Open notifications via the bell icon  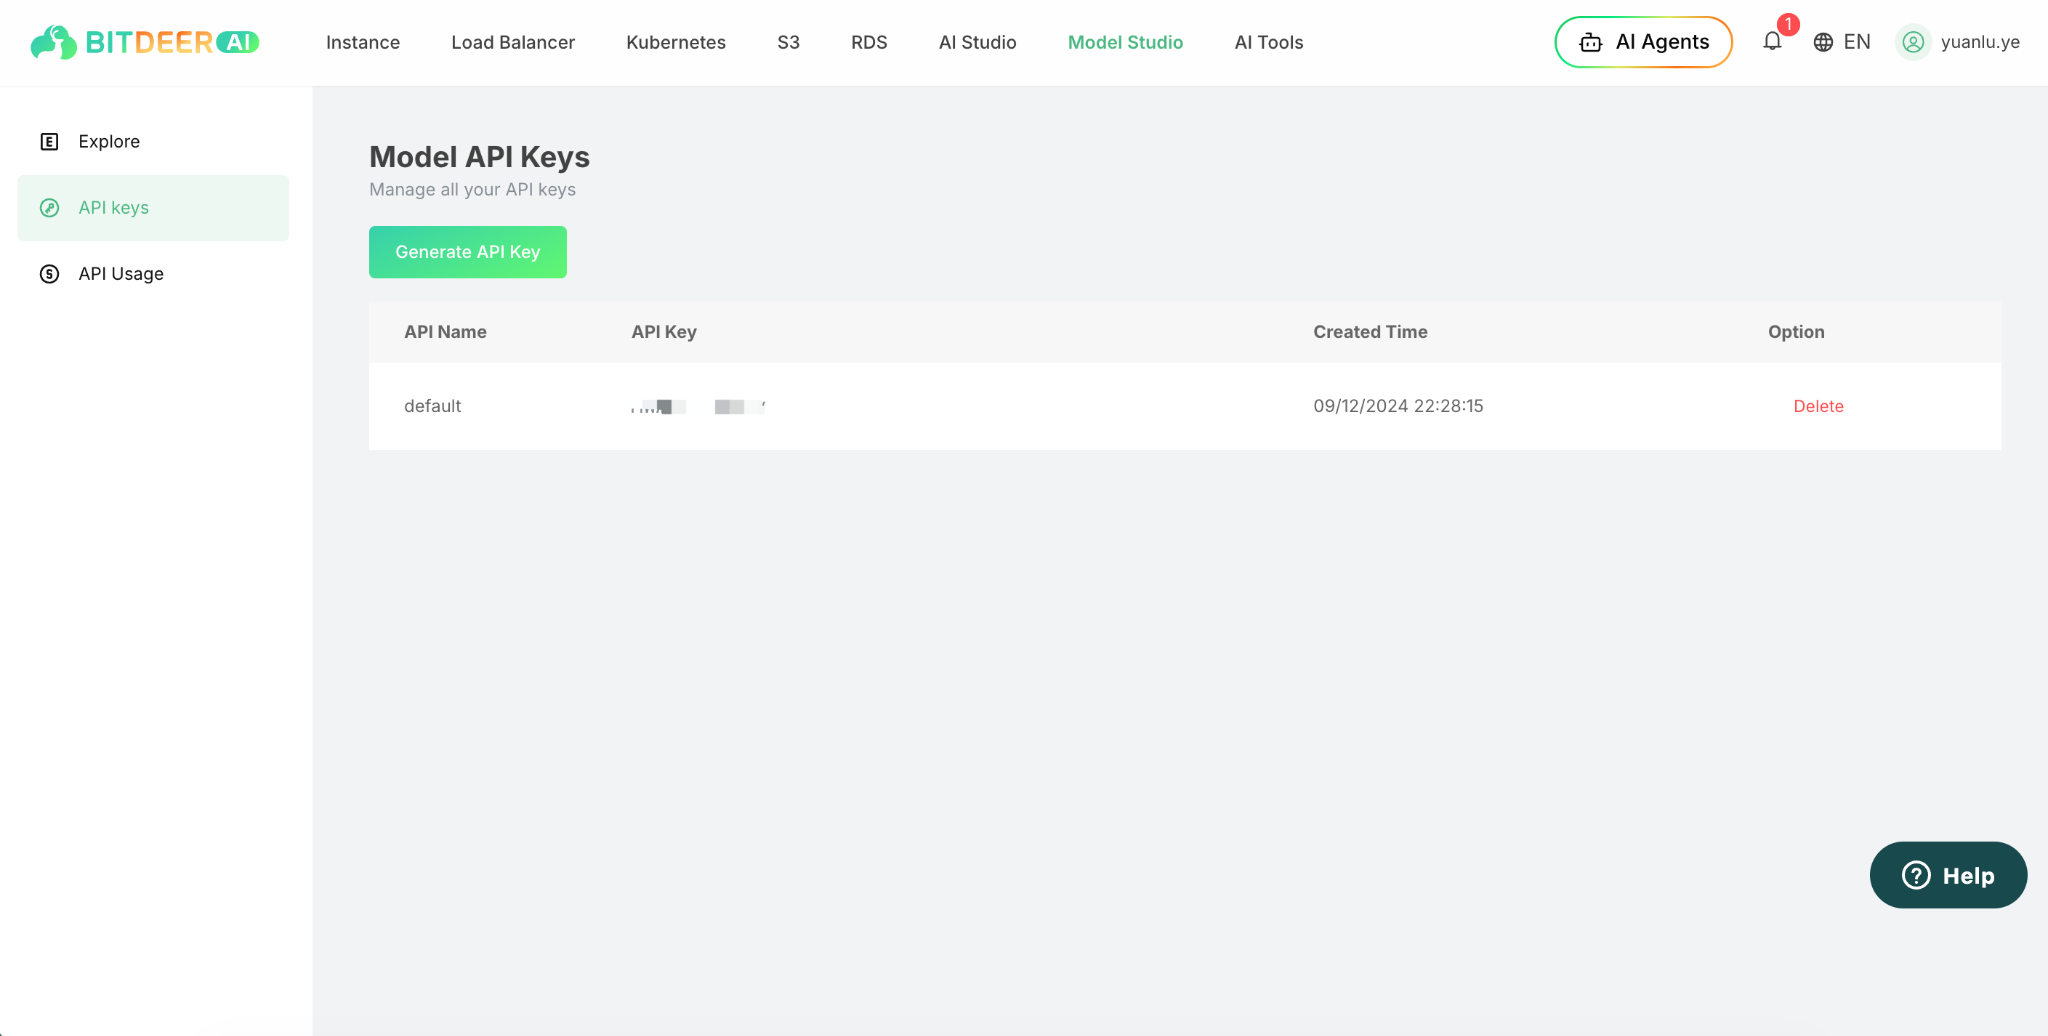coord(1773,42)
